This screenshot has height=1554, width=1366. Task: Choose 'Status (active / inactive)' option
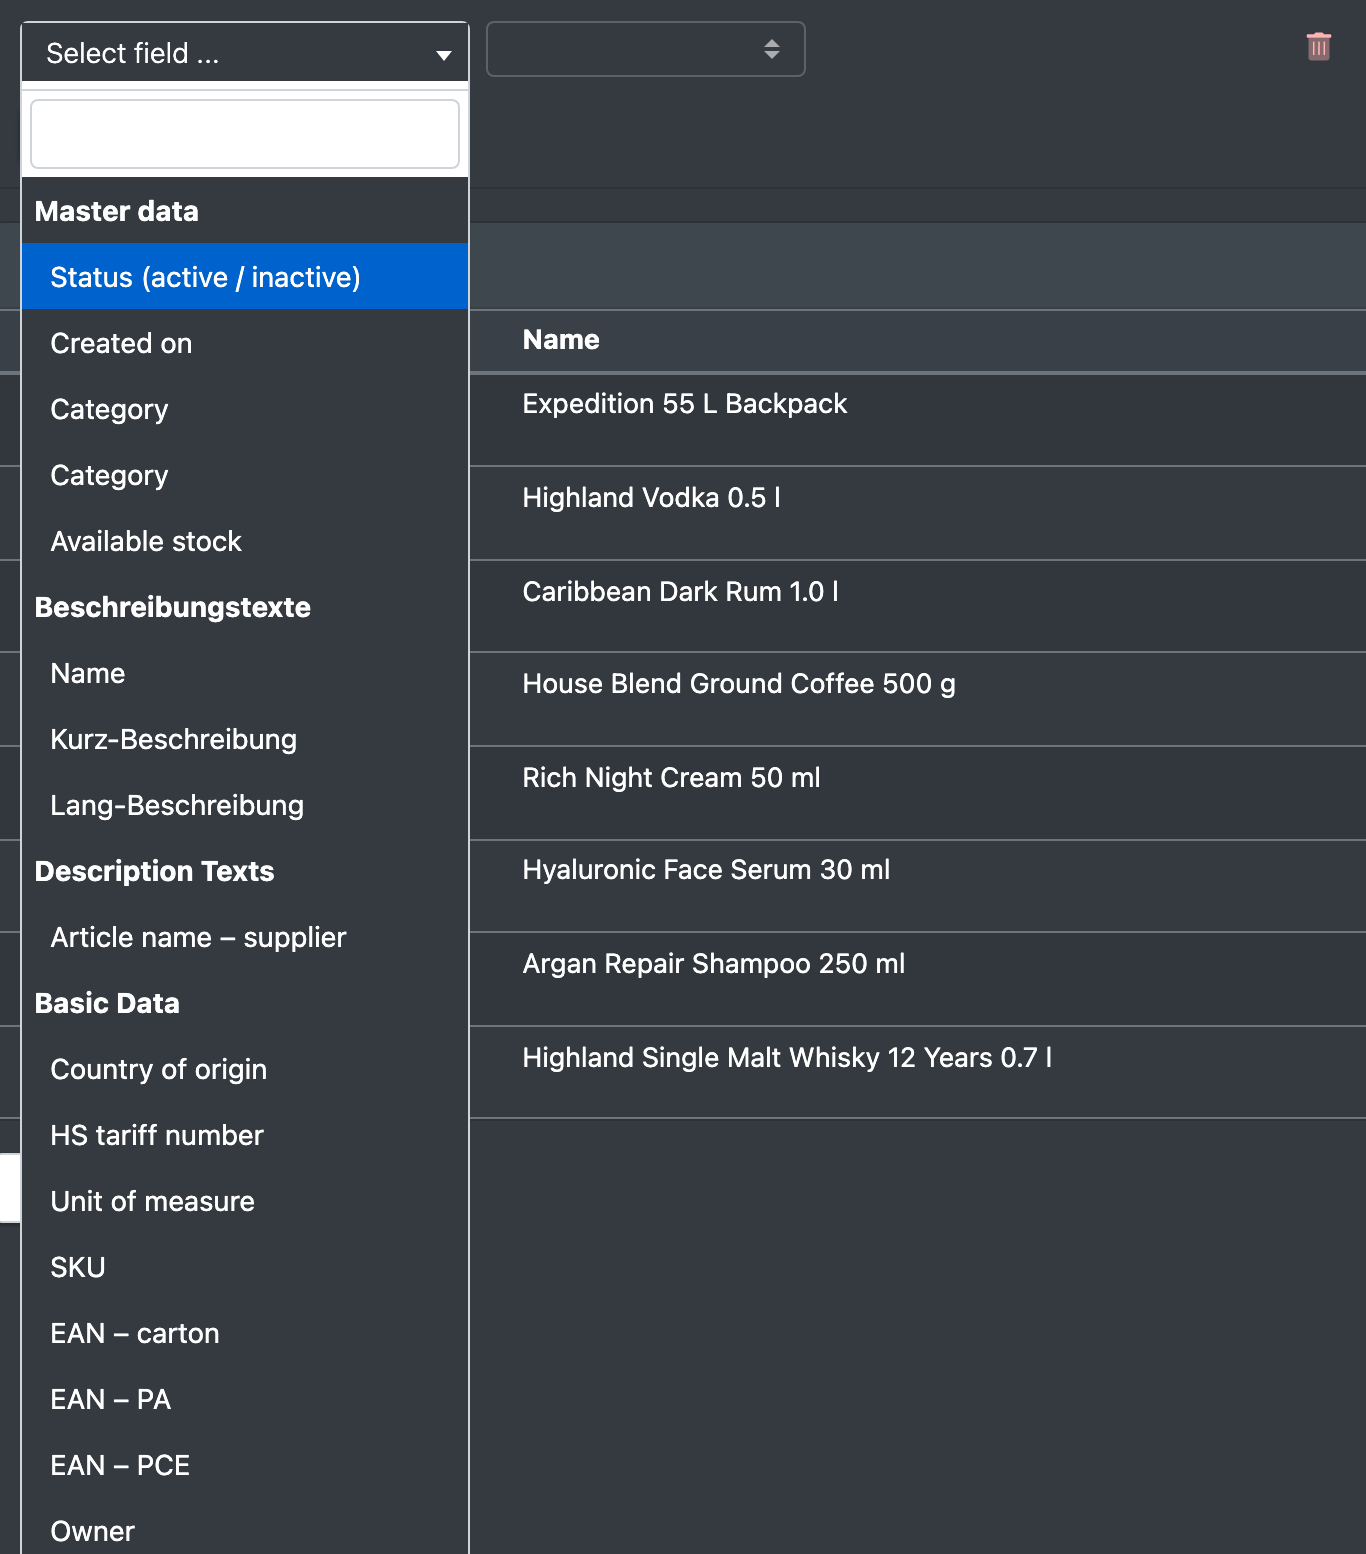tap(245, 277)
